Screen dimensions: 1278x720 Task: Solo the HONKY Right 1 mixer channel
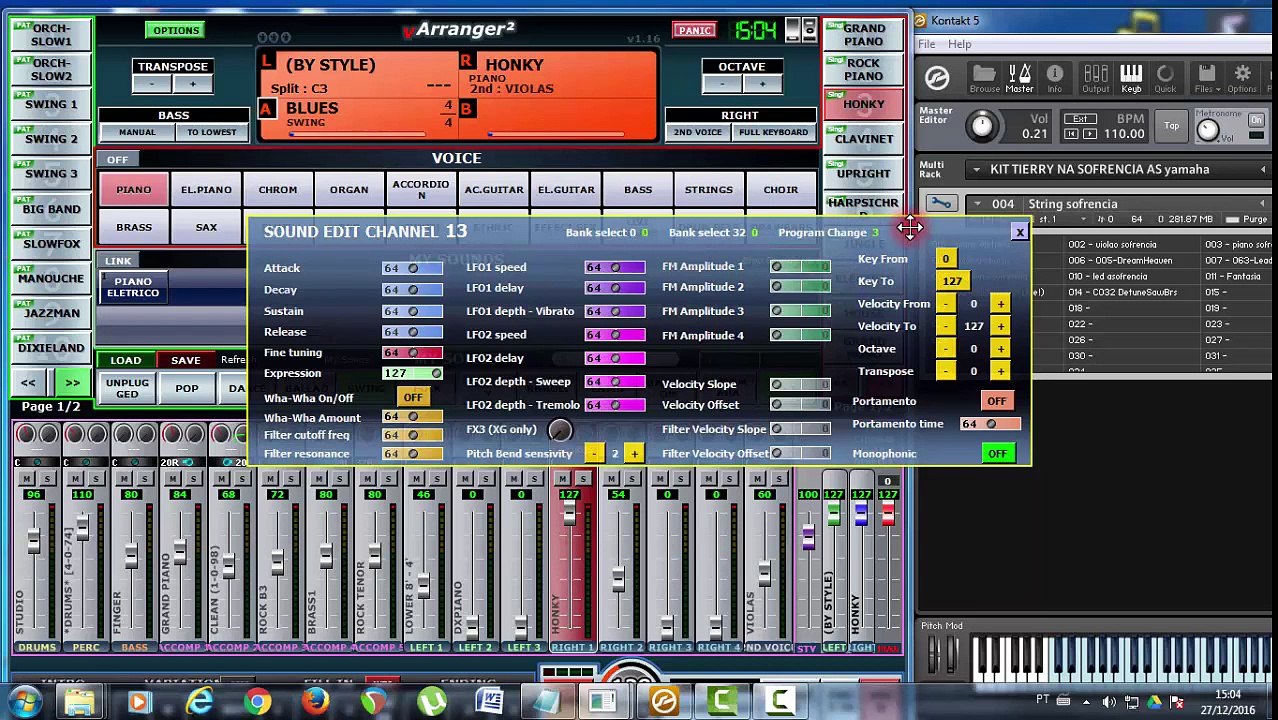click(x=582, y=480)
